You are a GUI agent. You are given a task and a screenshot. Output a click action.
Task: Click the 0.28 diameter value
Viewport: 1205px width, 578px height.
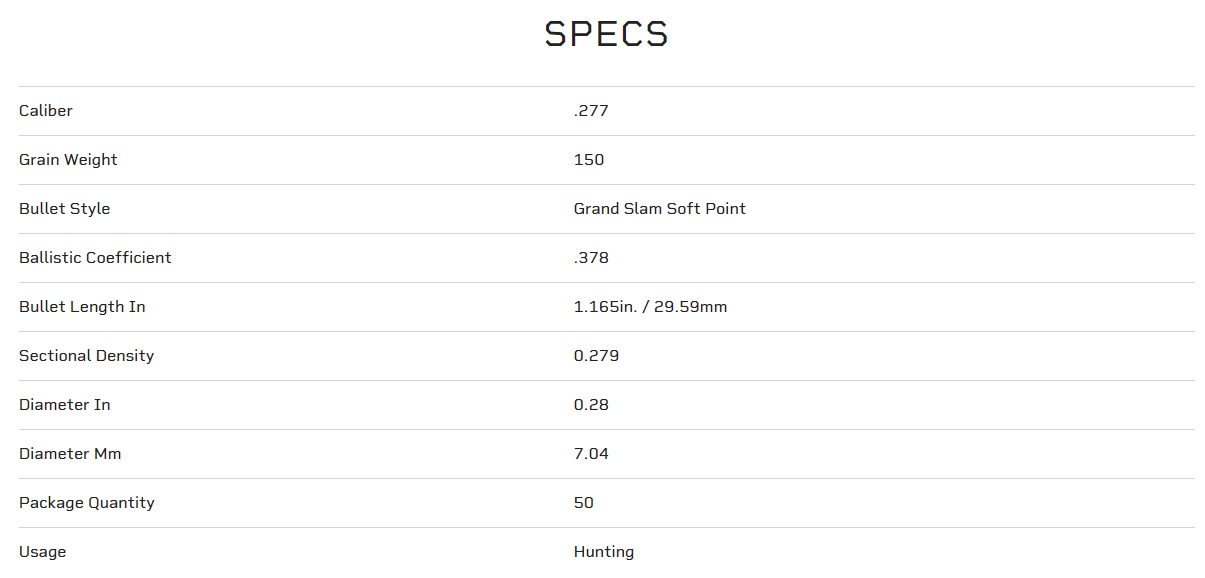(x=591, y=405)
